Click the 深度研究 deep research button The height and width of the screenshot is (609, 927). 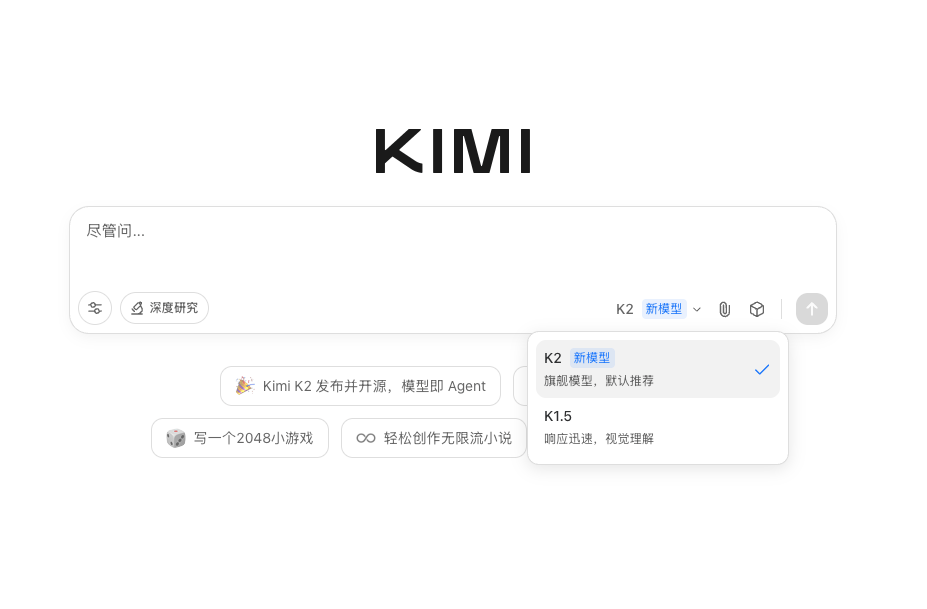point(164,308)
